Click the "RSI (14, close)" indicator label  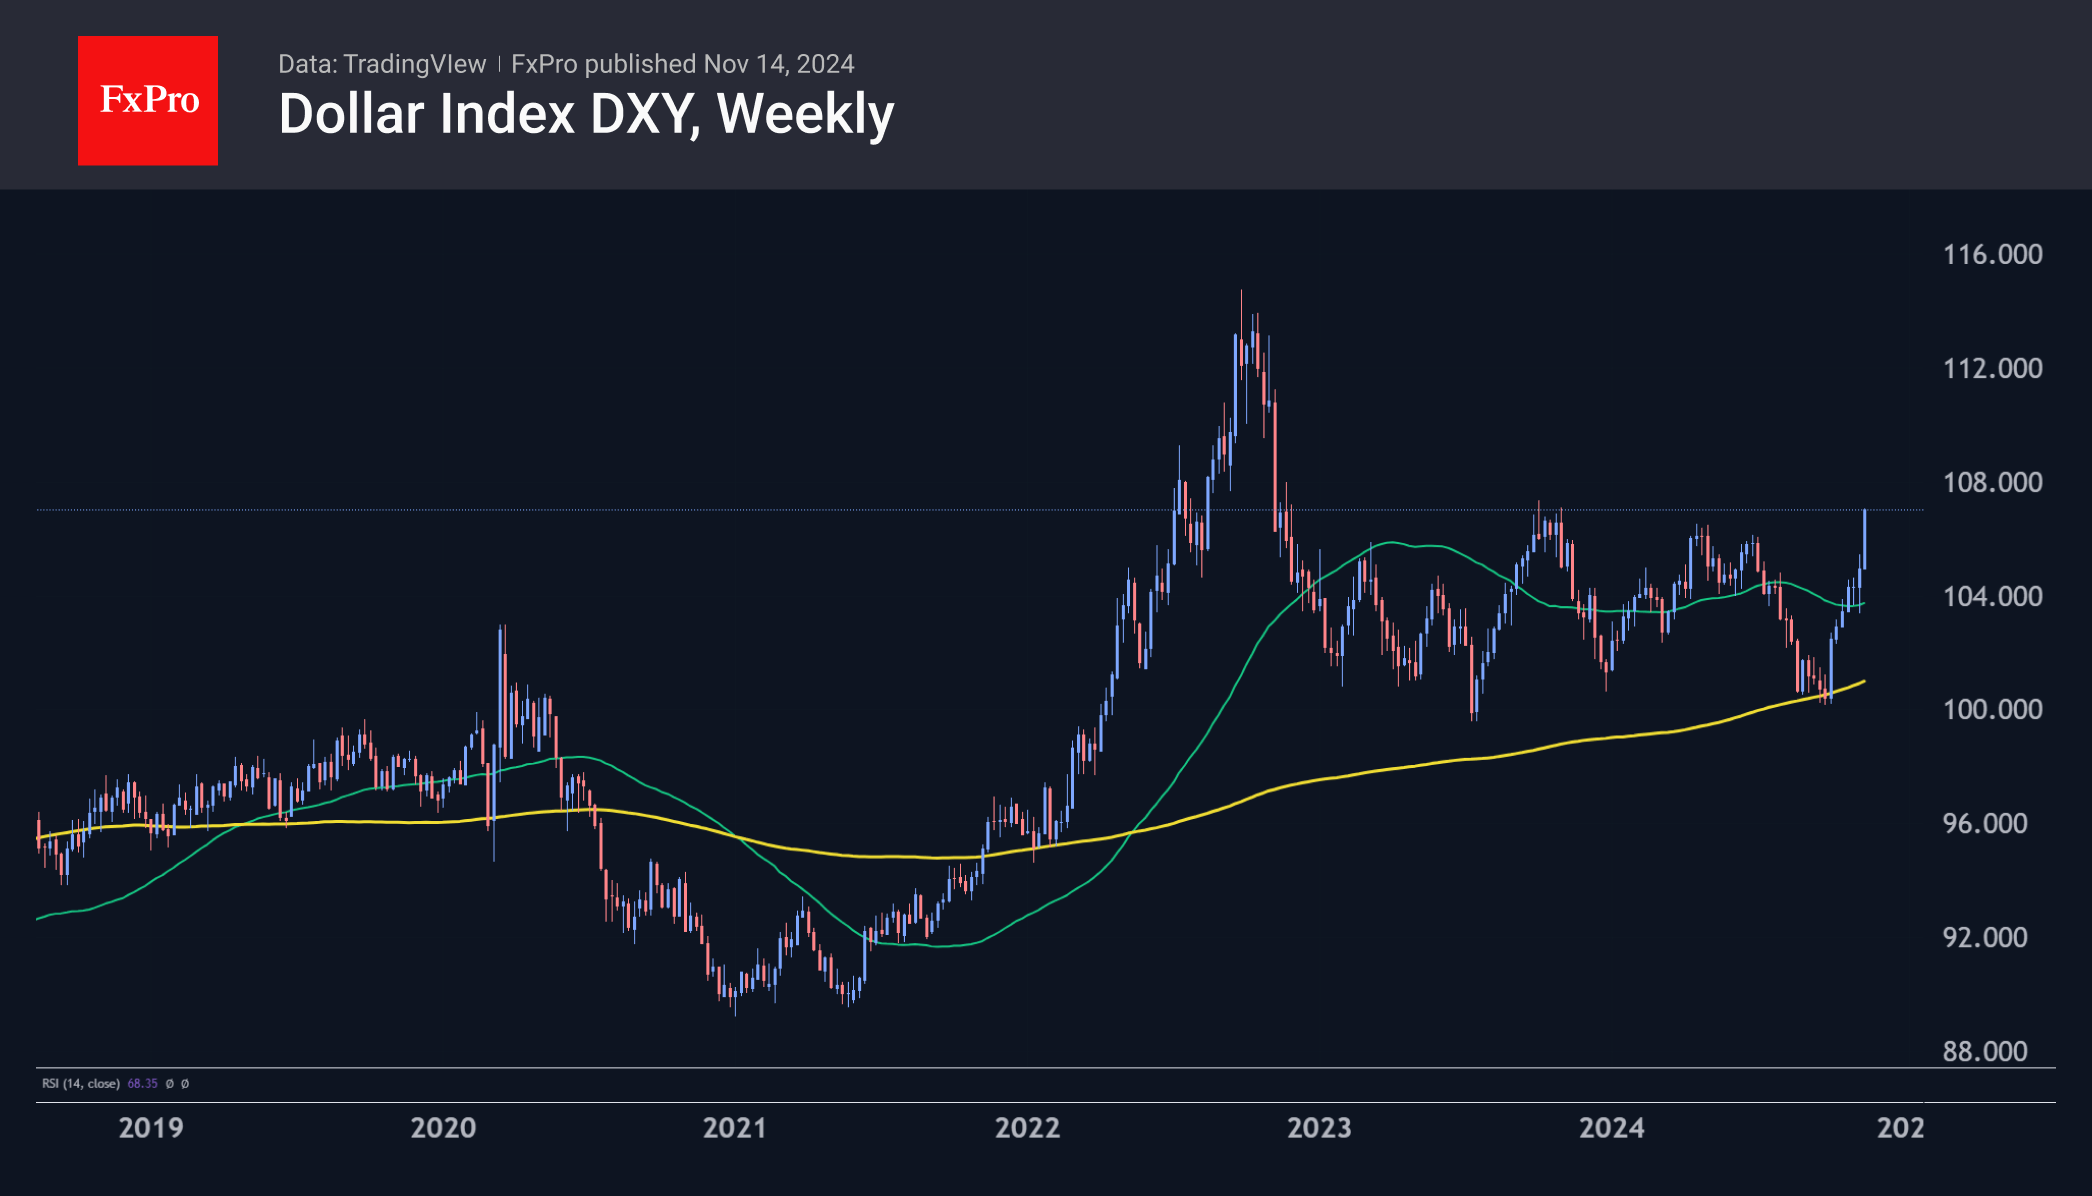click(81, 1084)
